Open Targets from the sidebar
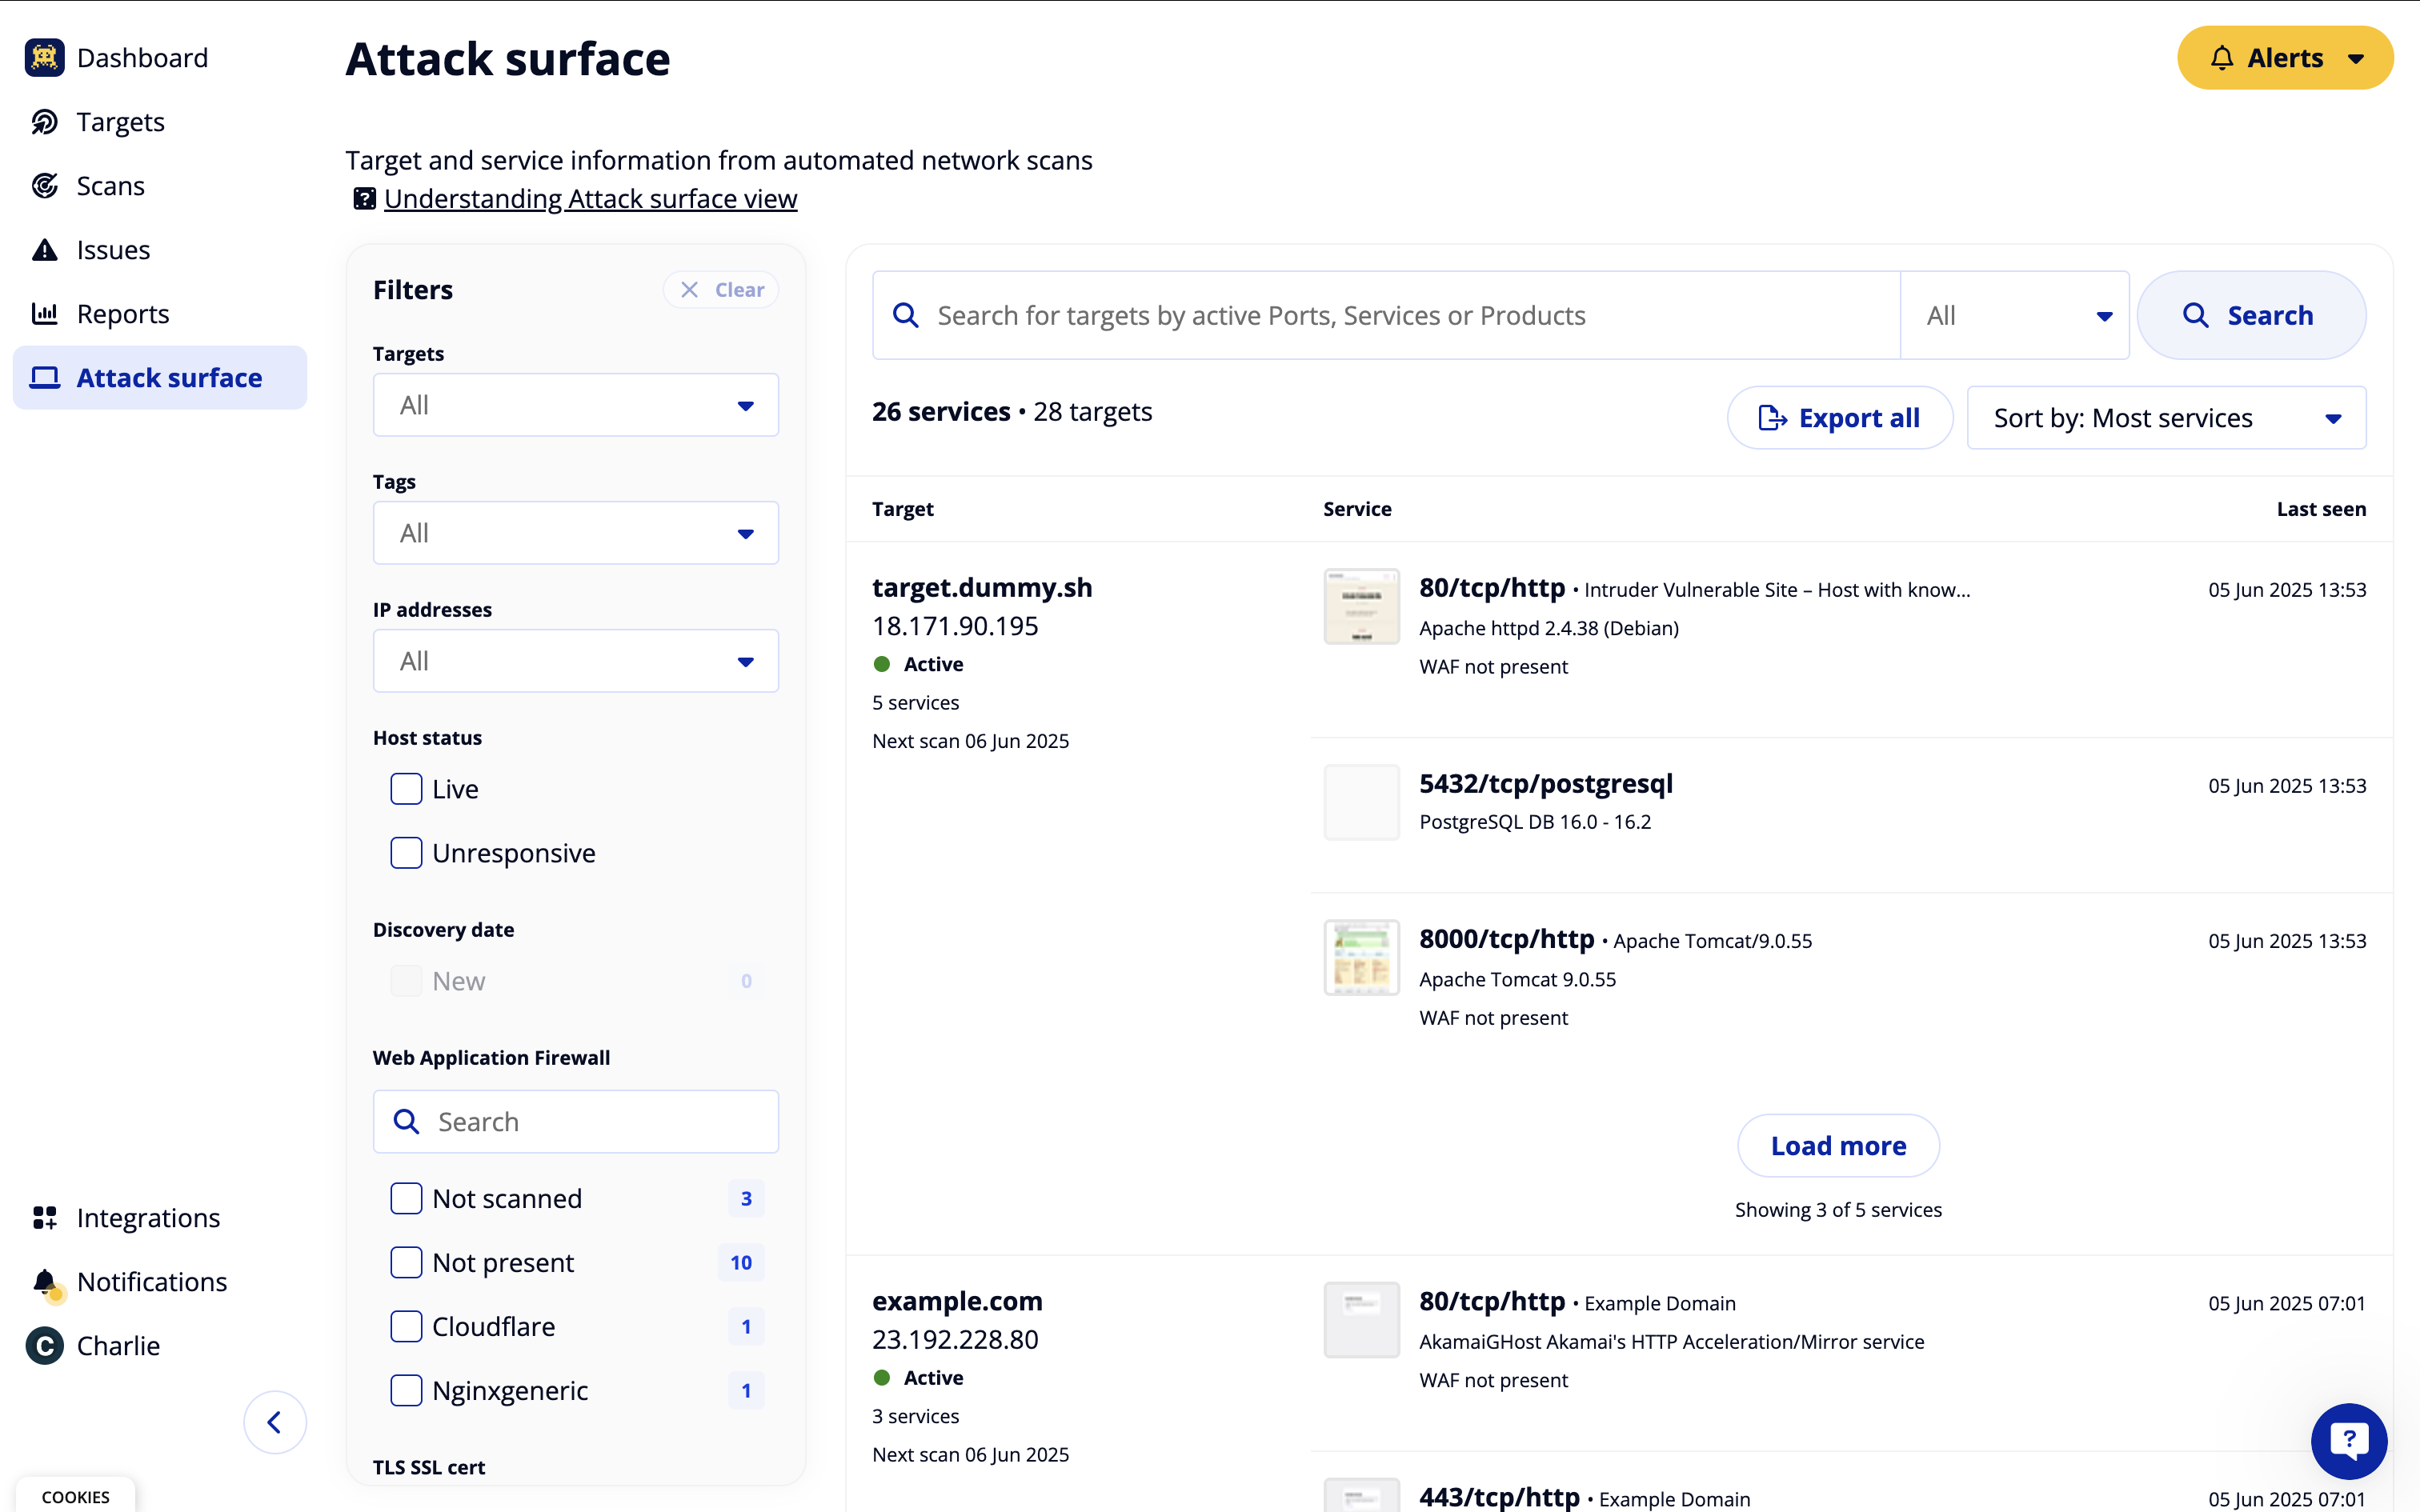 coord(120,122)
